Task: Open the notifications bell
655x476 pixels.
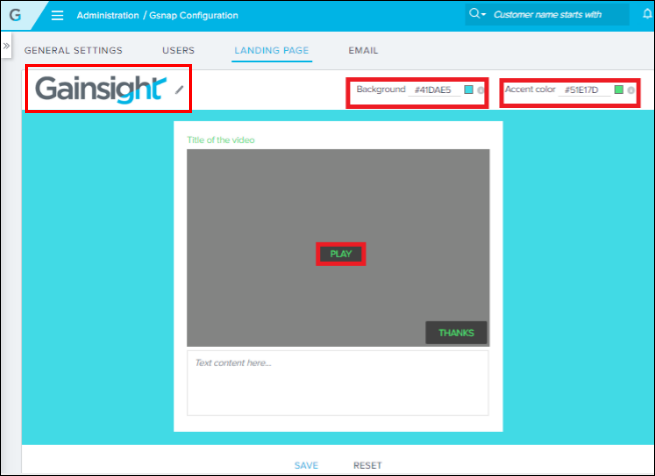Action: 647,14
